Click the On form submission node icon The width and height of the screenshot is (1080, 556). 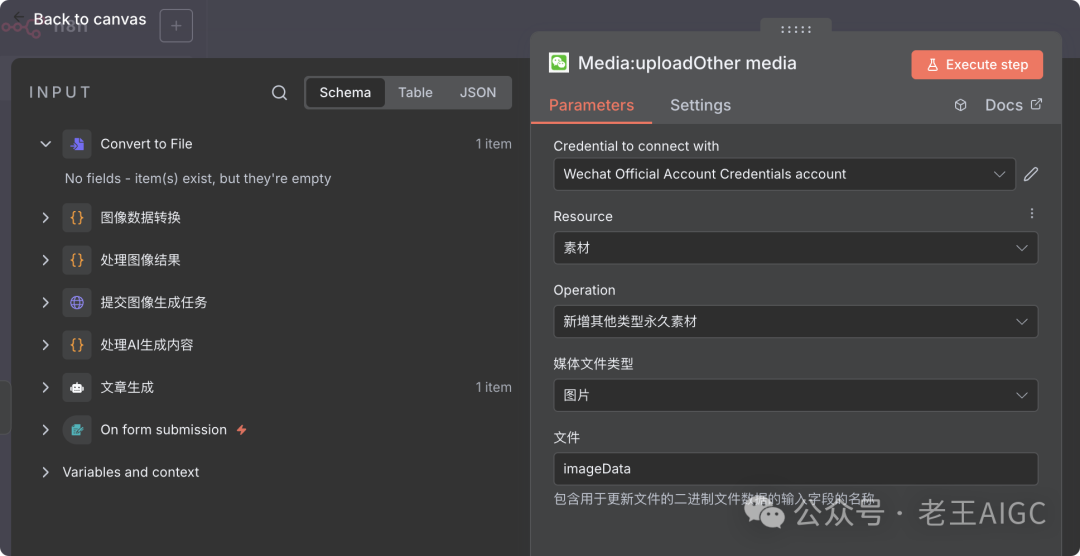77,430
